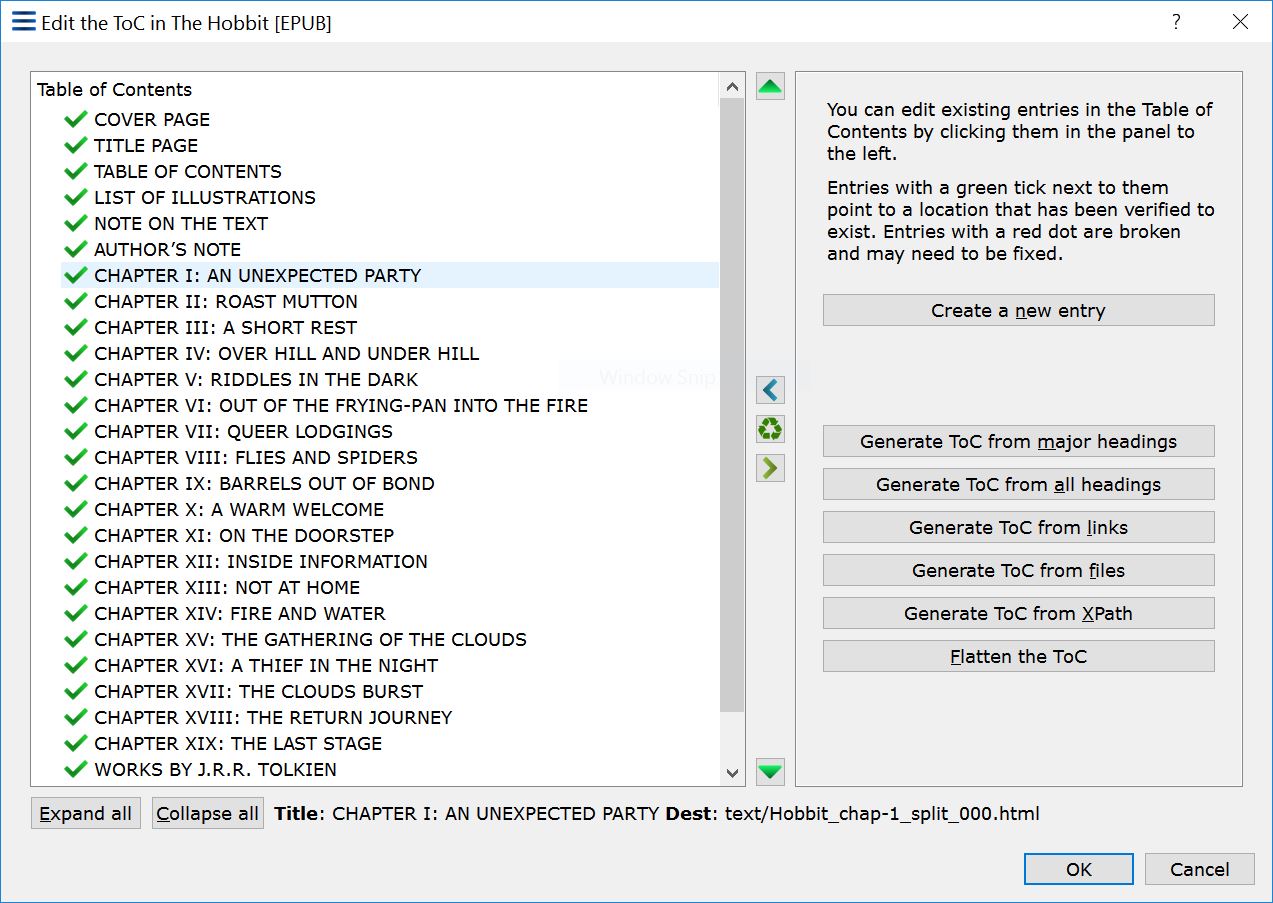Viewport: 1273px width, 903px height.
Task: Generate ToC from all headings
Action: [1018, 484]
